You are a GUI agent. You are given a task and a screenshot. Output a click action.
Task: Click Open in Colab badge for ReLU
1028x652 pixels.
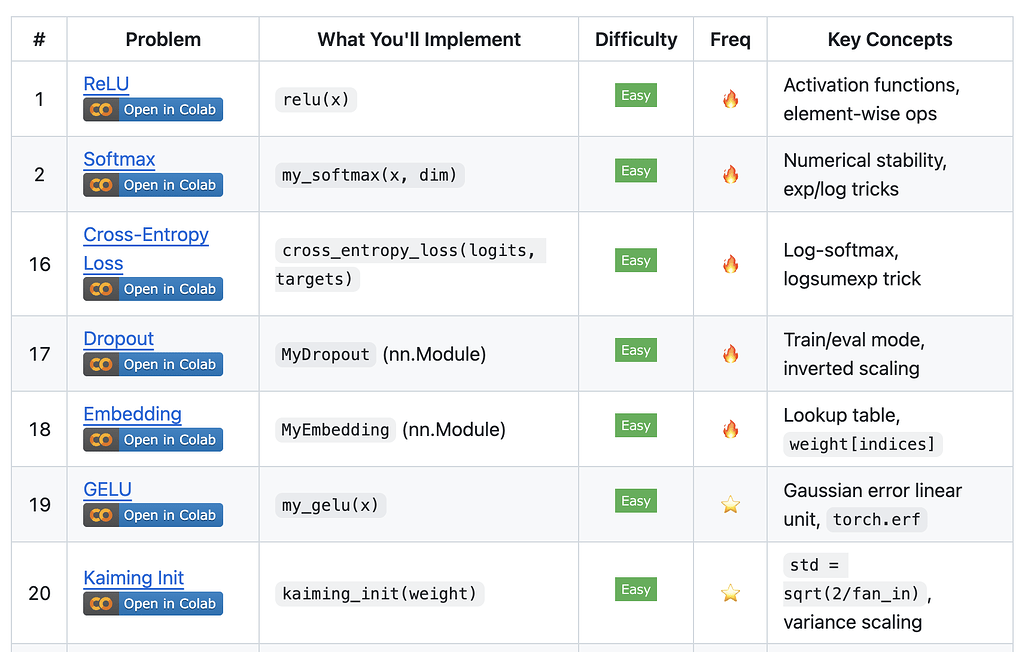pos(153,110)
